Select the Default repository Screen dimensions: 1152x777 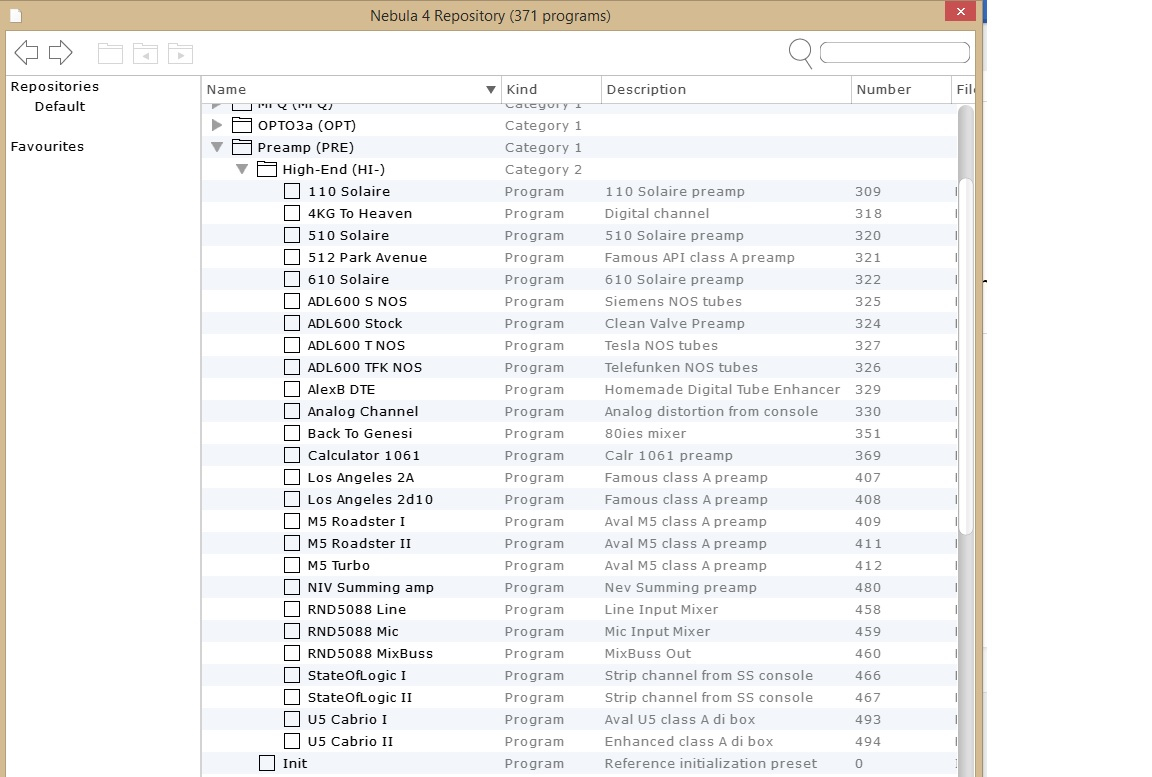(x=59, y=106)
